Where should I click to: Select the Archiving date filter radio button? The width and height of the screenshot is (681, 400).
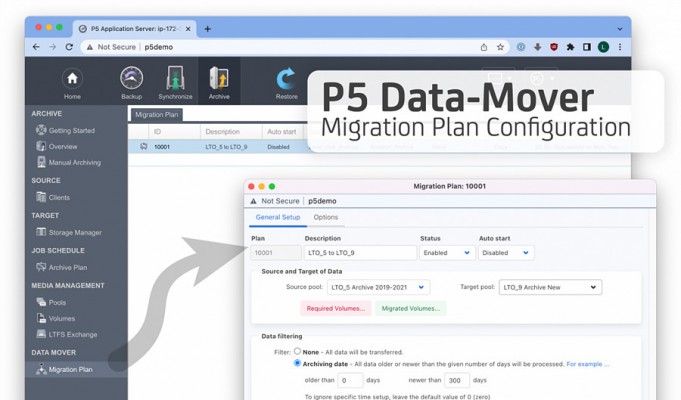[297, 363]
